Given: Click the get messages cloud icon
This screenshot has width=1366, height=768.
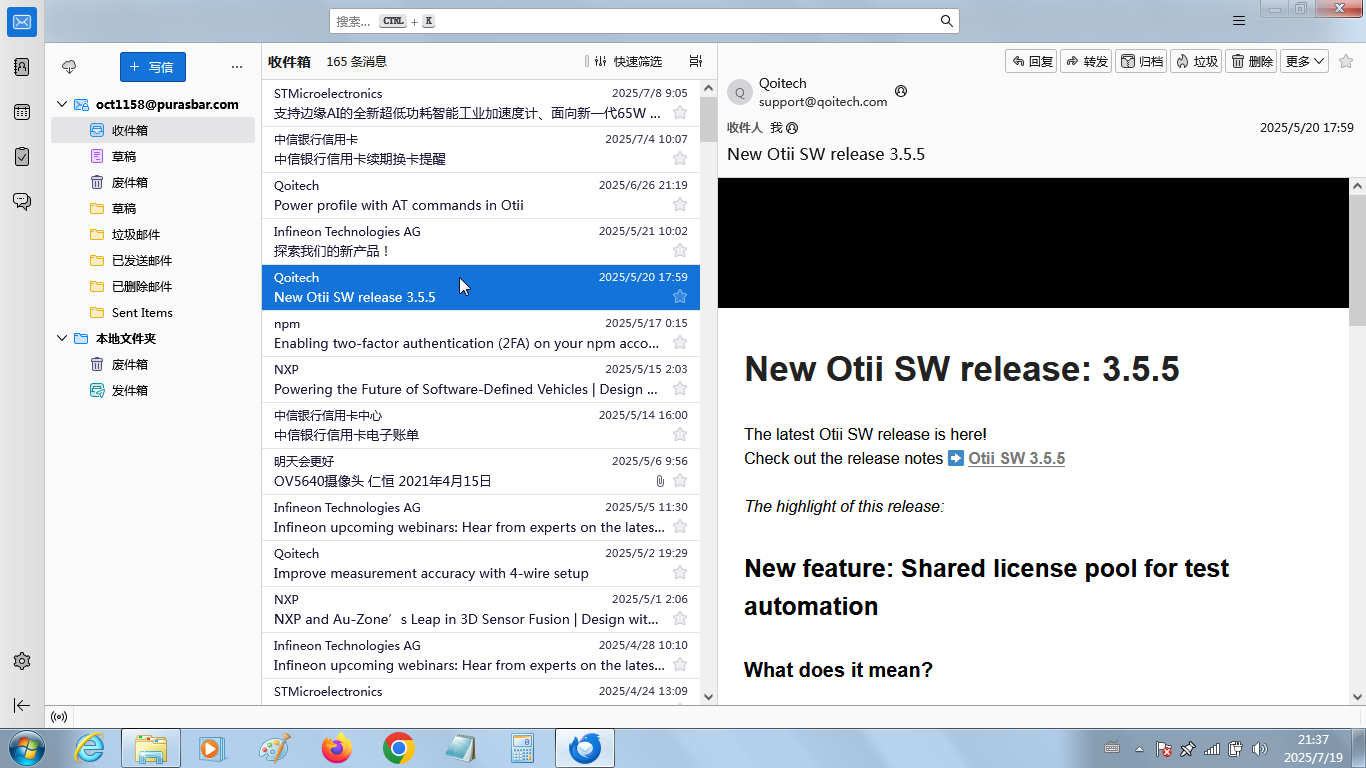Looking at the screenshot, I should coord(69,67).
